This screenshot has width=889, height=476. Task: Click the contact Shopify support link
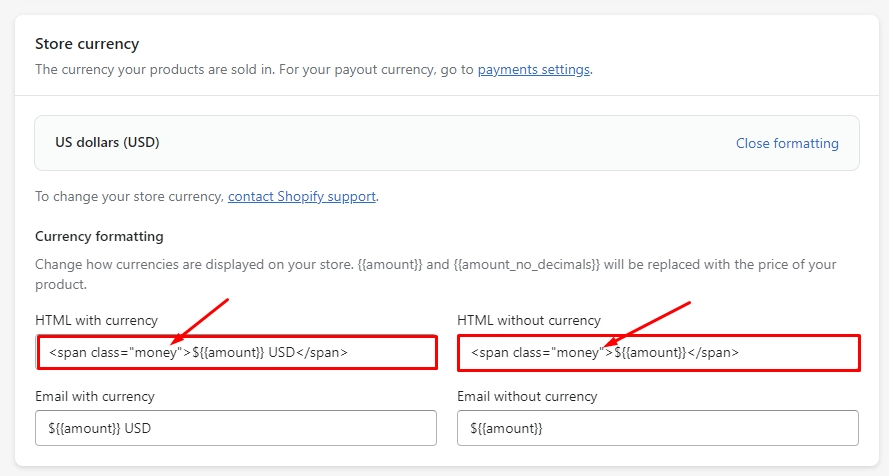pos(301,196)
